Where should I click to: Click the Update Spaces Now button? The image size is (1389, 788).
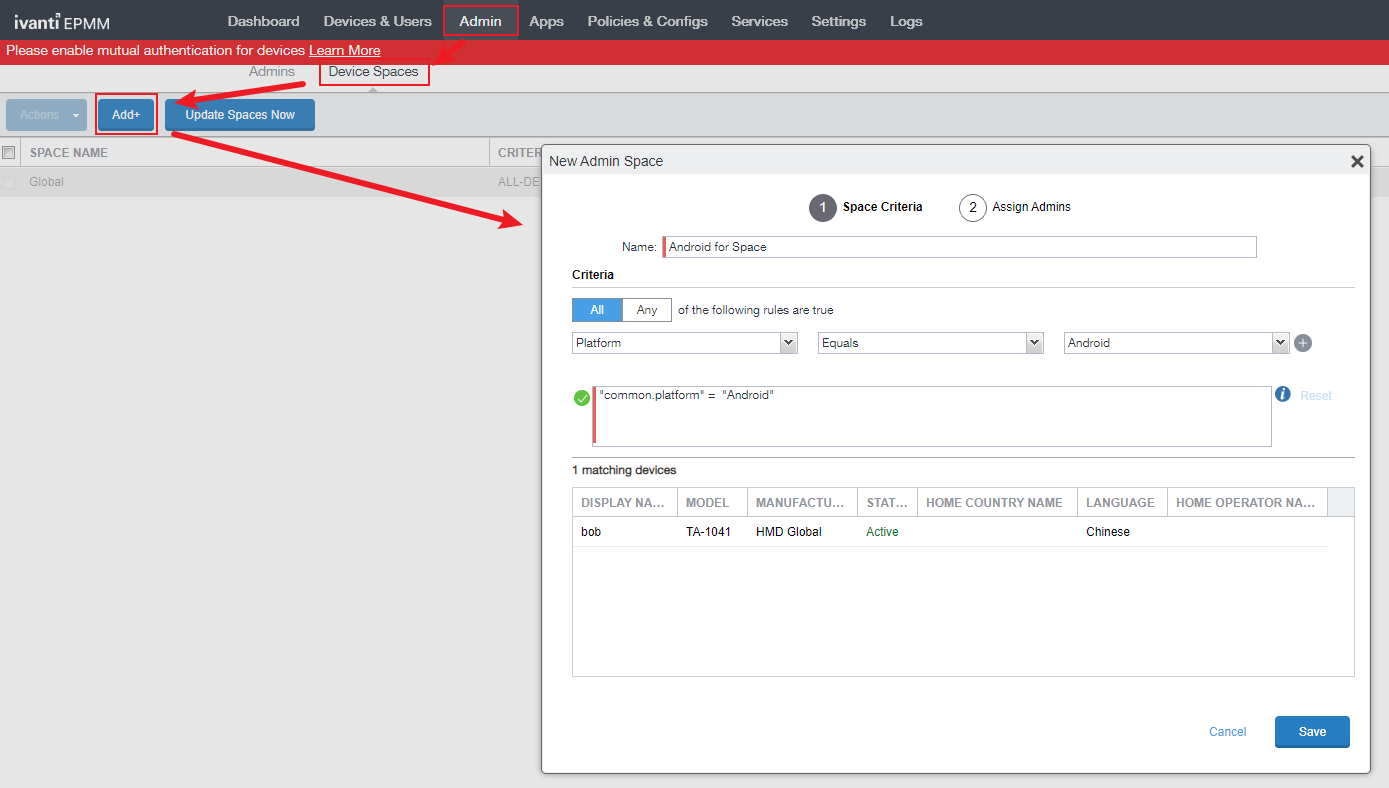click(x=240, y=115)
